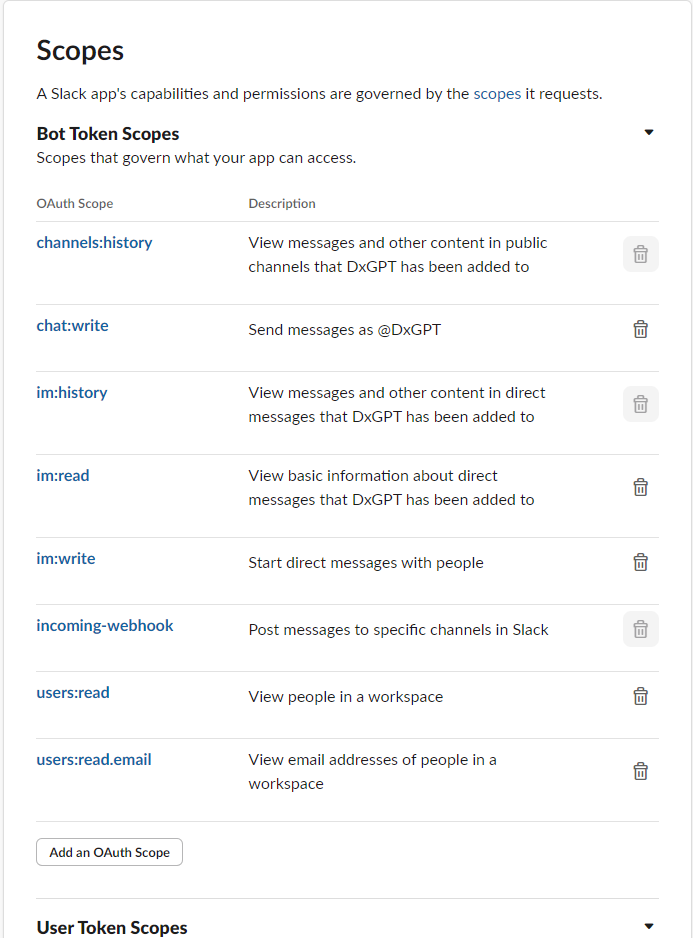Collapse the User Token Scopes section

click(x=649, y=926)
